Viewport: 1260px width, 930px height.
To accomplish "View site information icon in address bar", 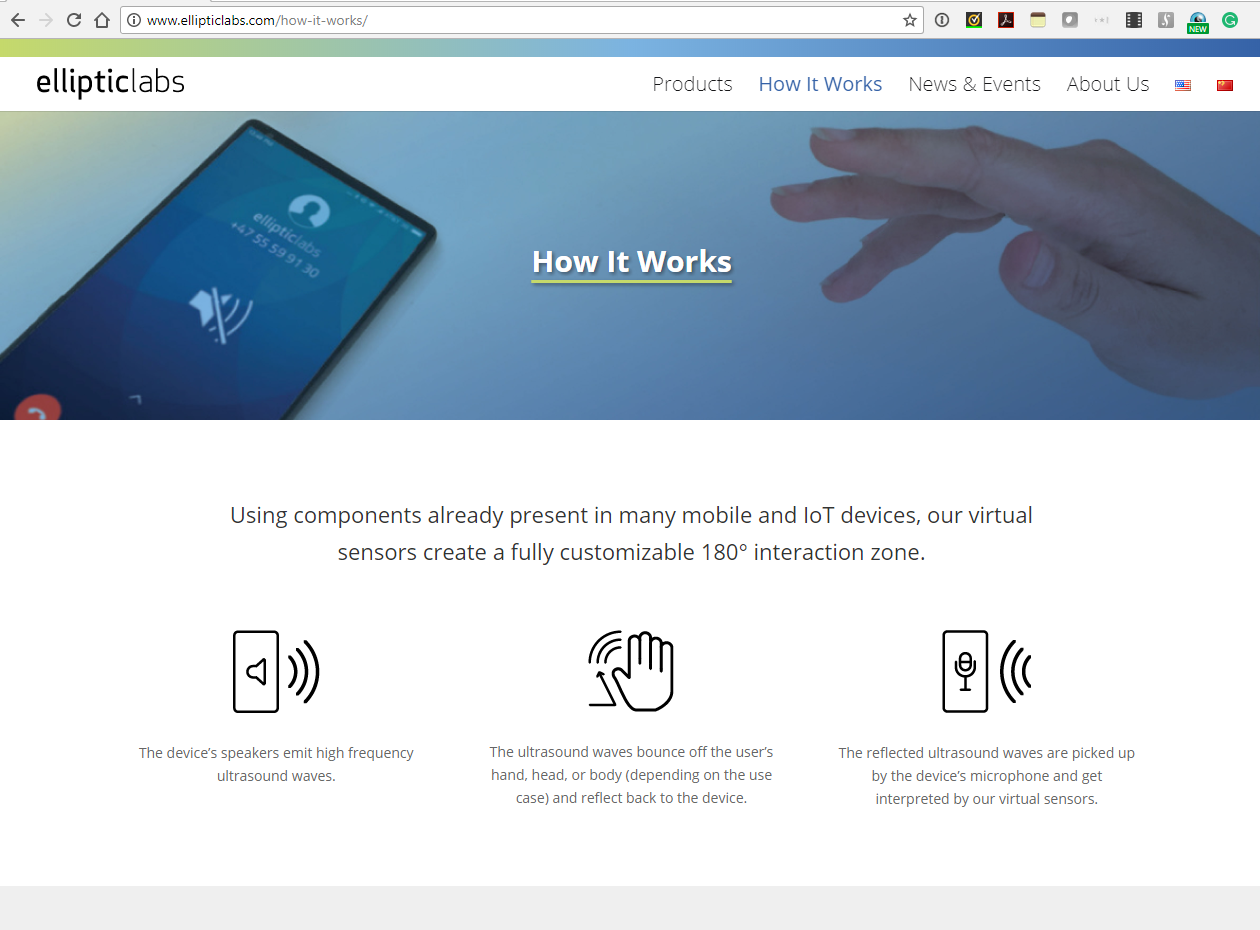I will (x=134, y=20).
